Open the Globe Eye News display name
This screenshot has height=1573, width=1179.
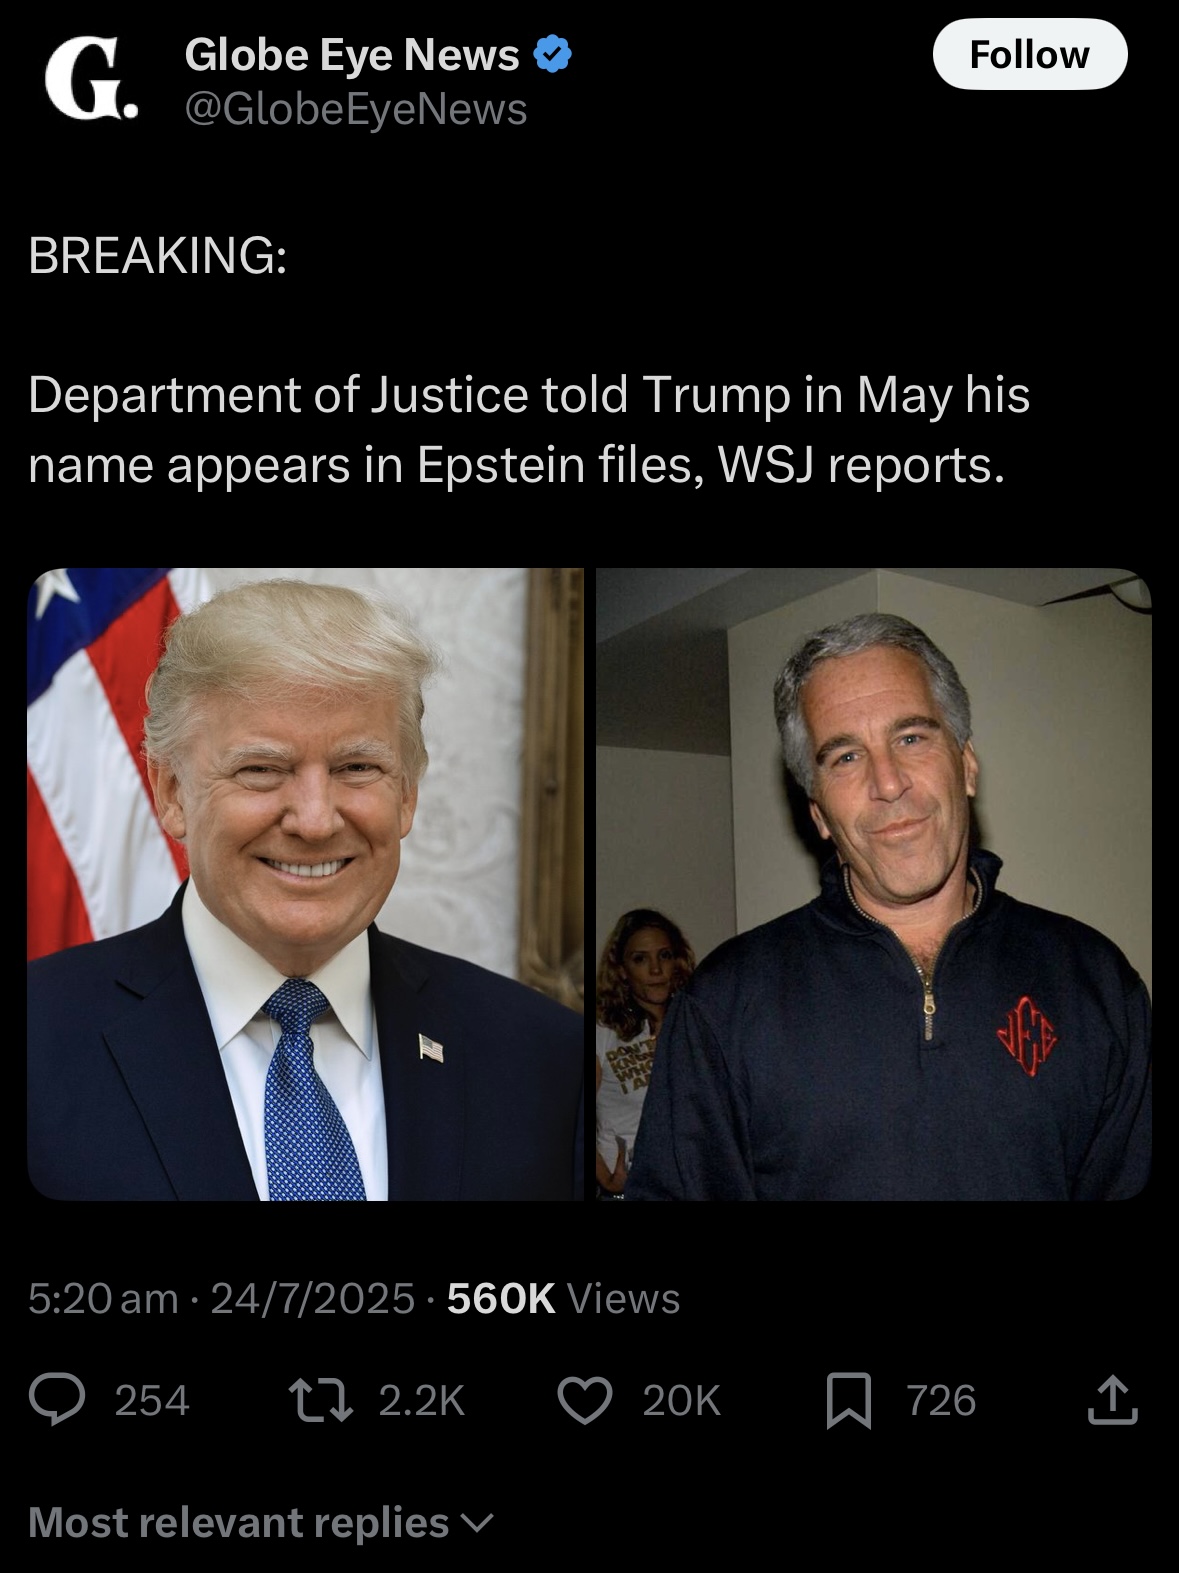coord(352,55)
